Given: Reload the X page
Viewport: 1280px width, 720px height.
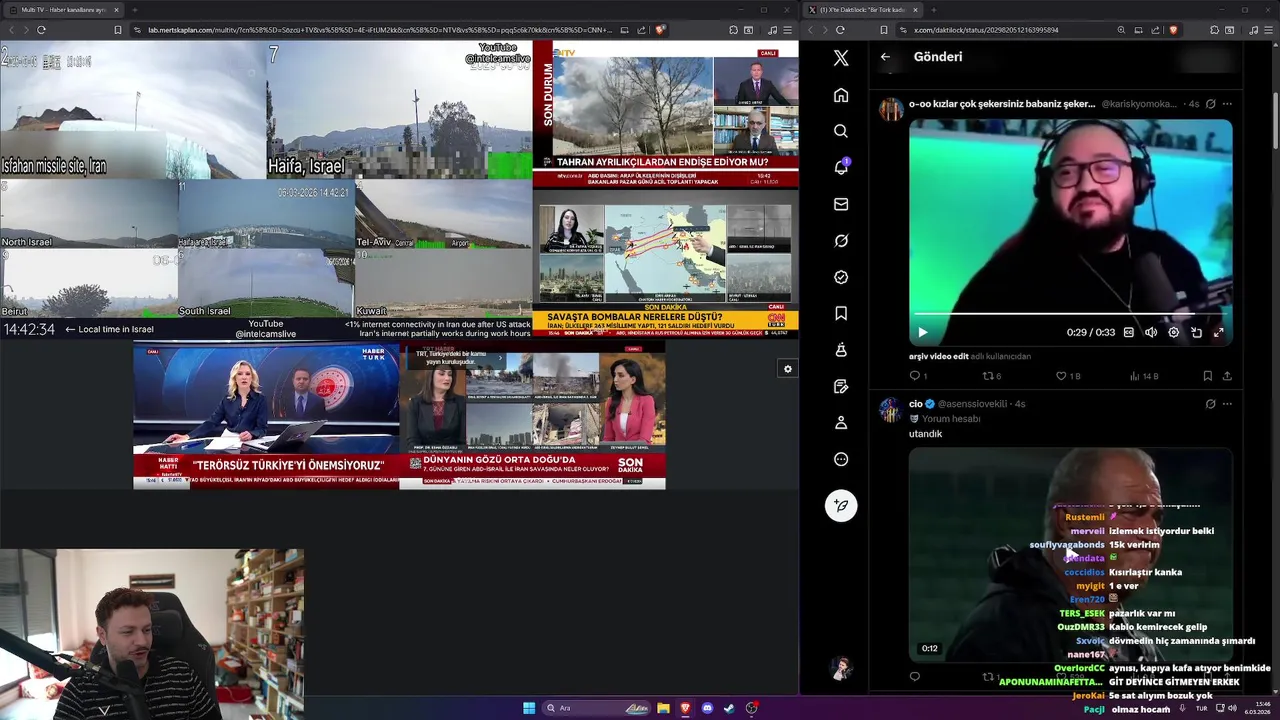Looking at the screenshot, I should 840,30.
